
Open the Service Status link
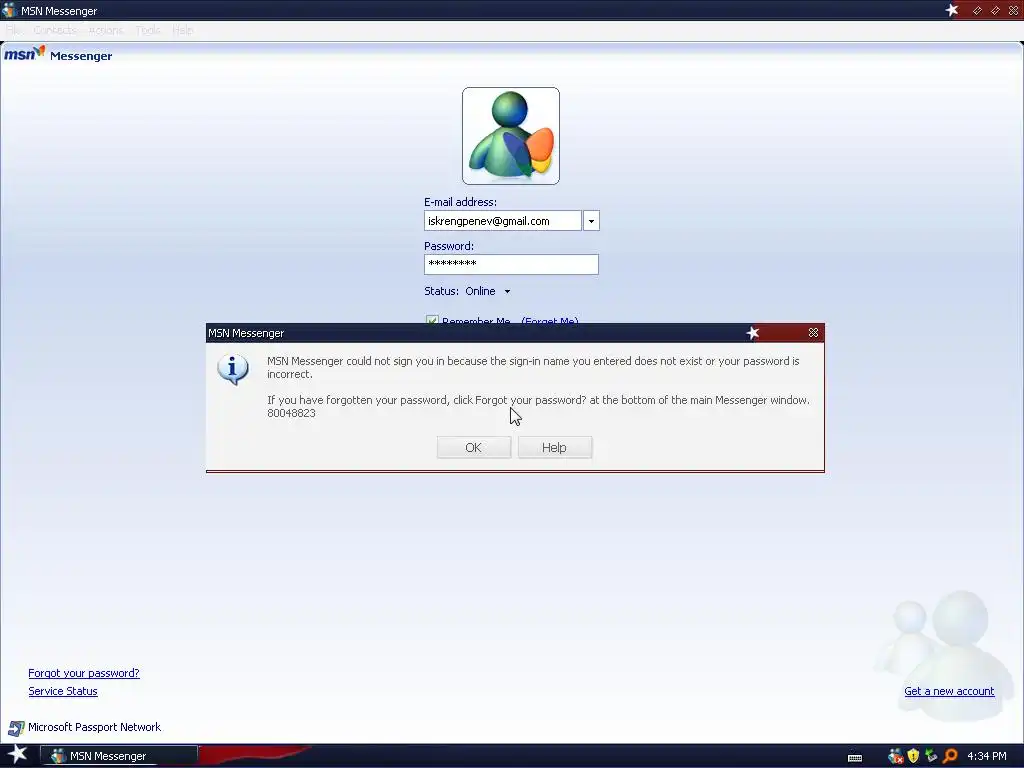point(63,691)
